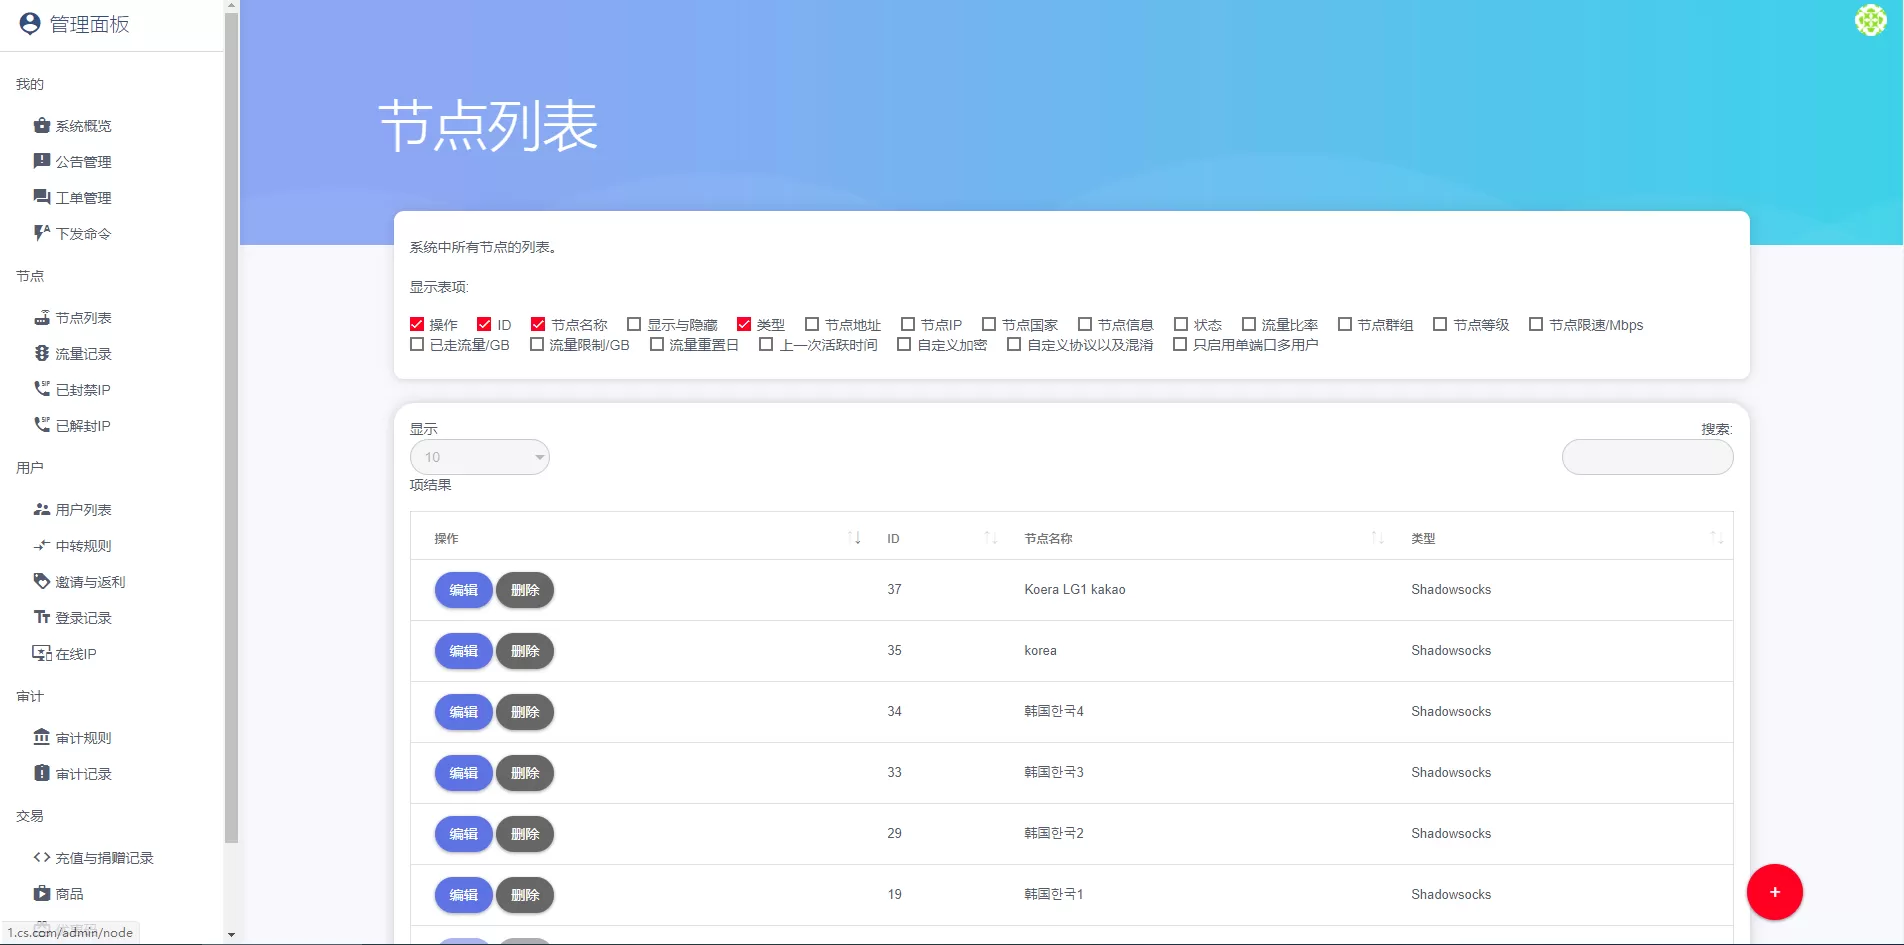Sort by 节点名称 column header arrows
This screenshot has height=945, width=1904.
(x=1377, y=538)
